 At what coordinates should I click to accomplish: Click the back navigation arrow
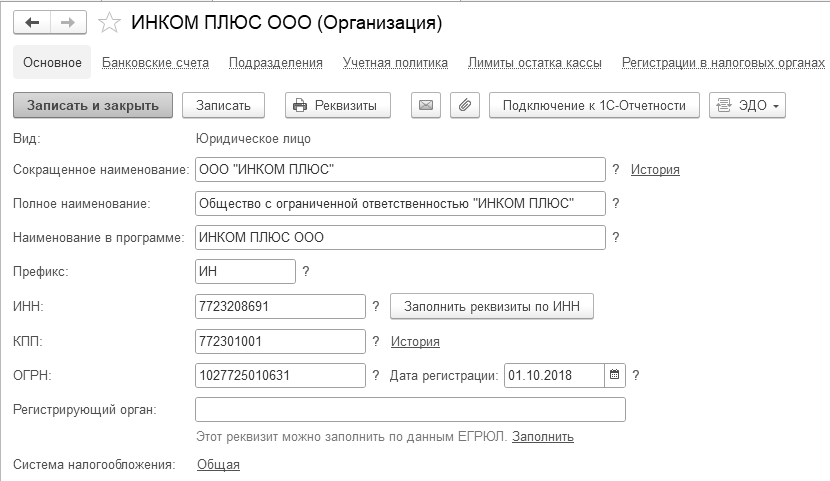(x=32, y=21)
